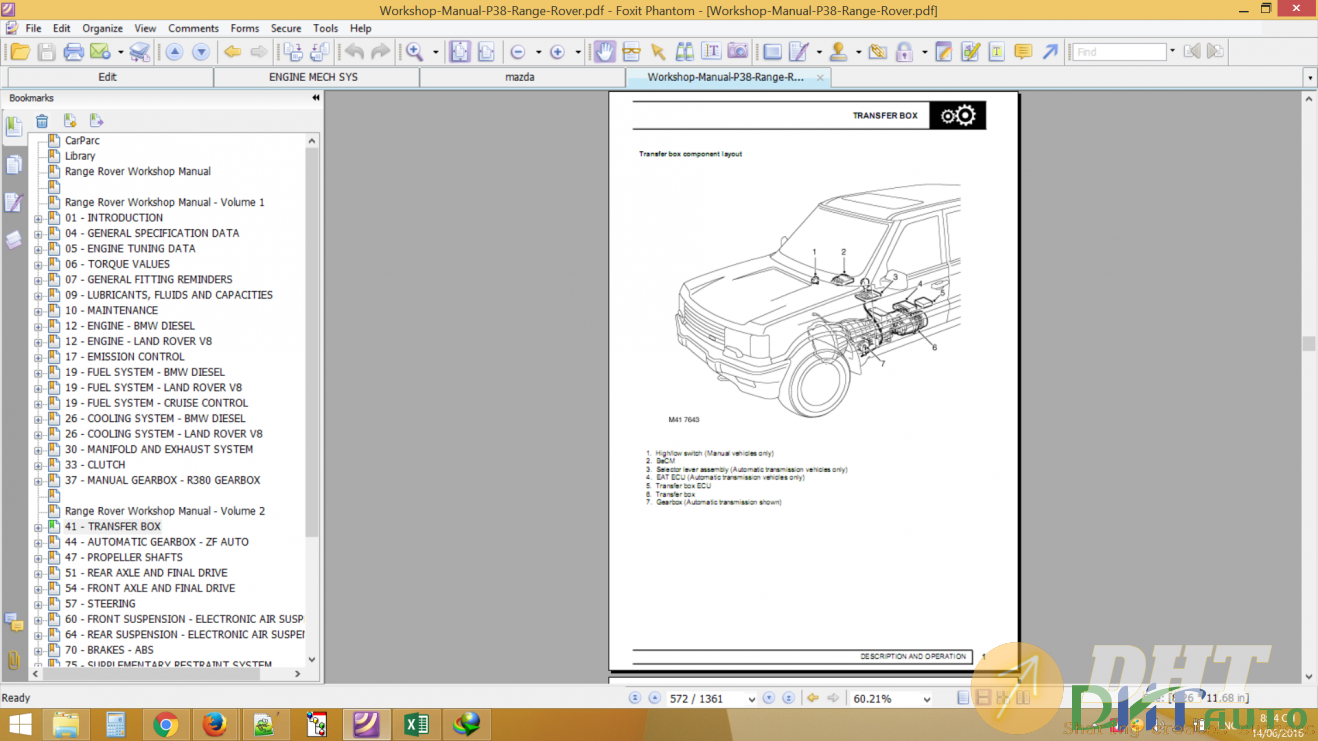Image resolution: width=1318 pixels, height=741 pixels.
Task: Expand the 01 - INTRODUCTION bookmark
Action: 38,218
